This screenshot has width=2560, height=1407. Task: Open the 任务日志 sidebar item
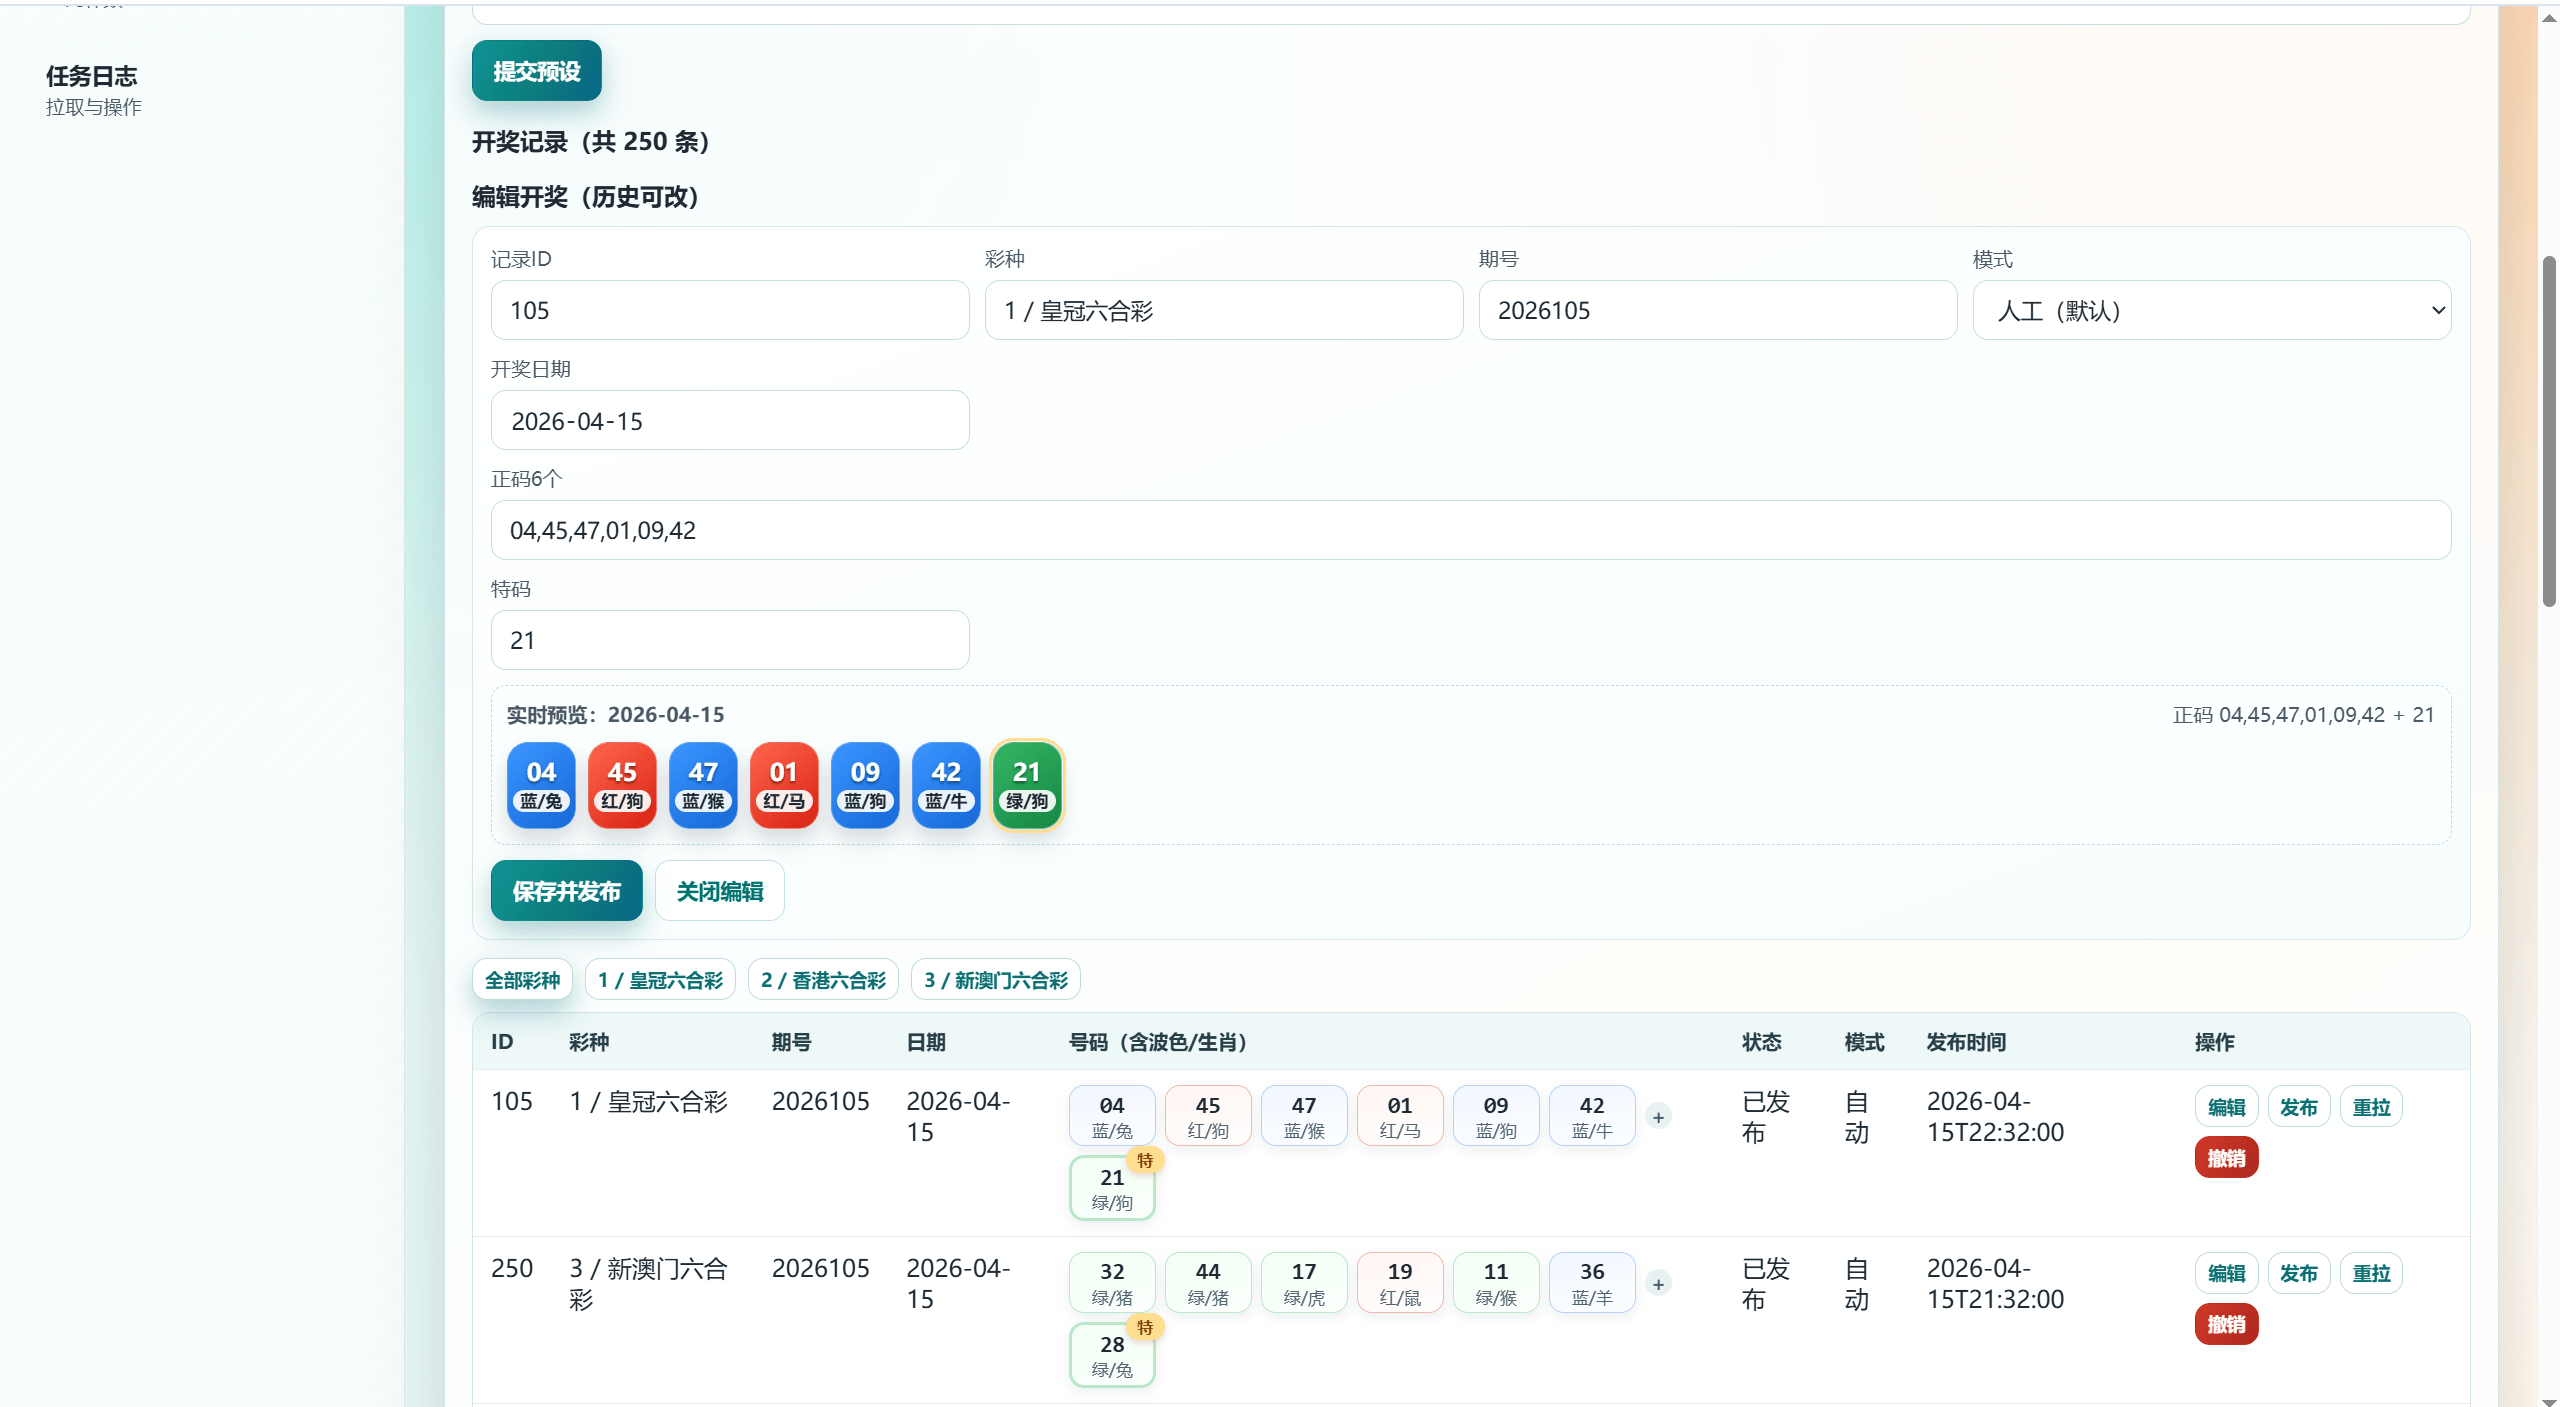click(93, 90)
